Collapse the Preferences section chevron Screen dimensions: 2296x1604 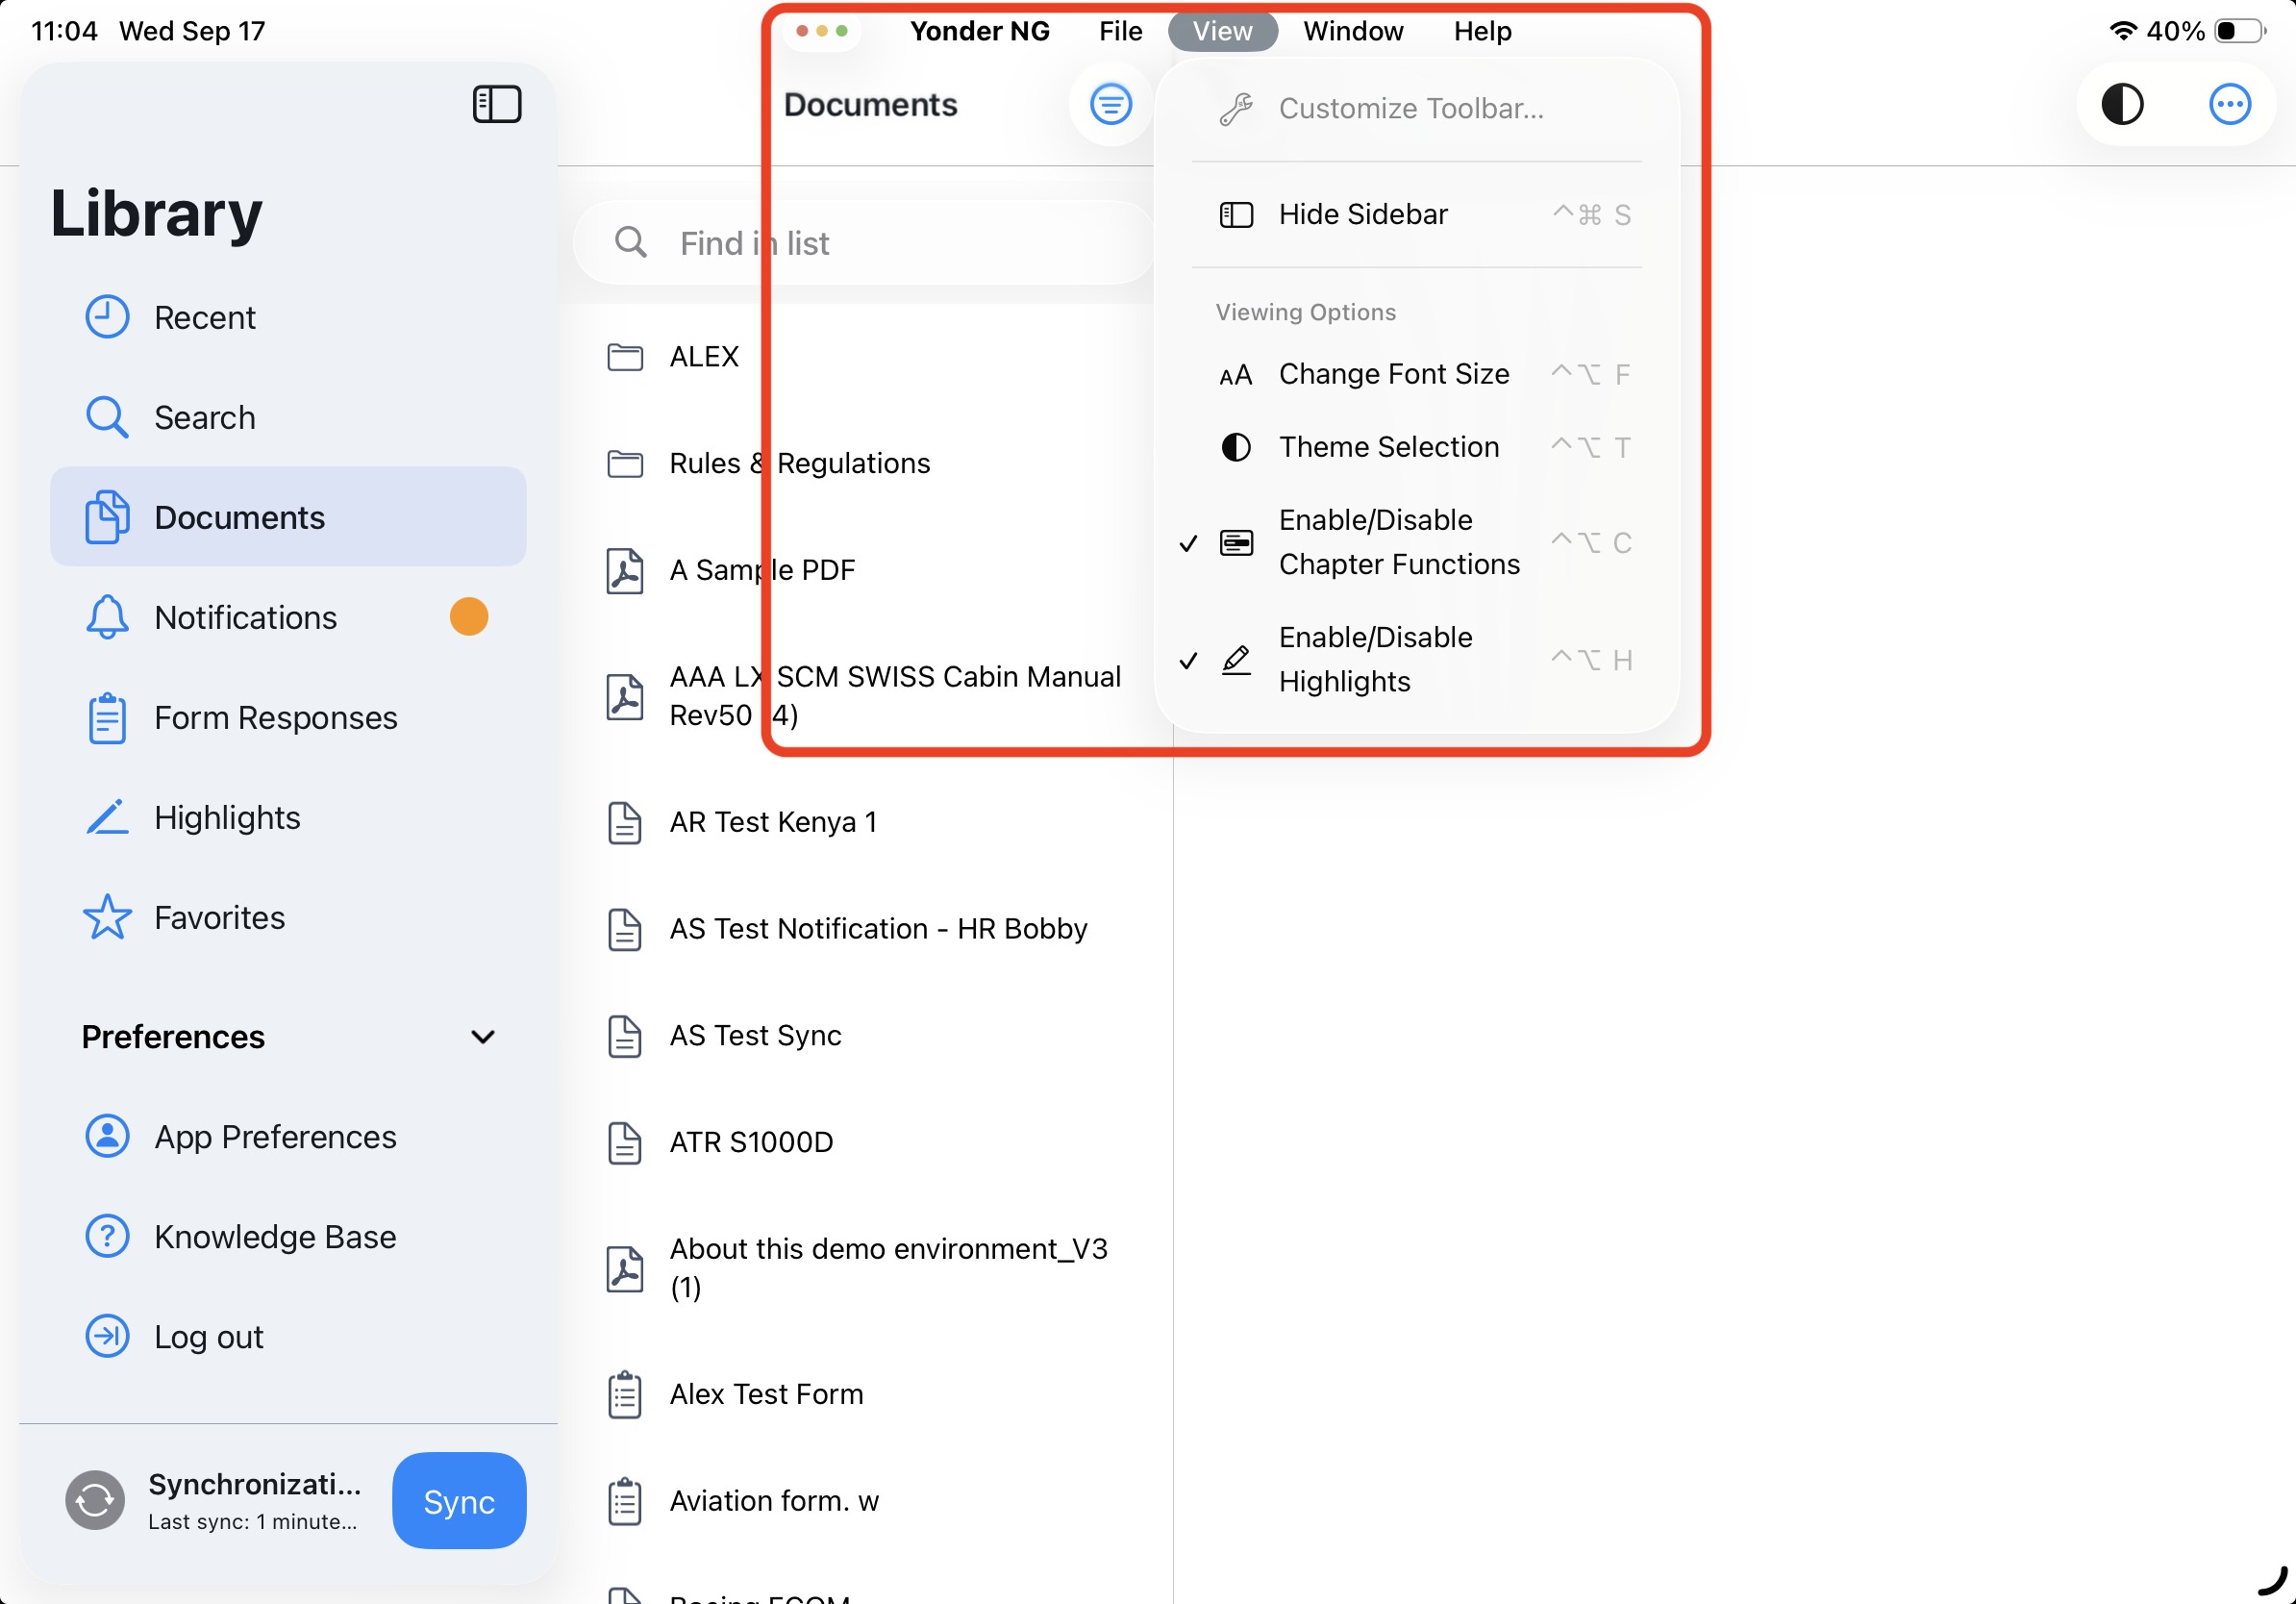pyautogui.click(x=482, y=1037)
